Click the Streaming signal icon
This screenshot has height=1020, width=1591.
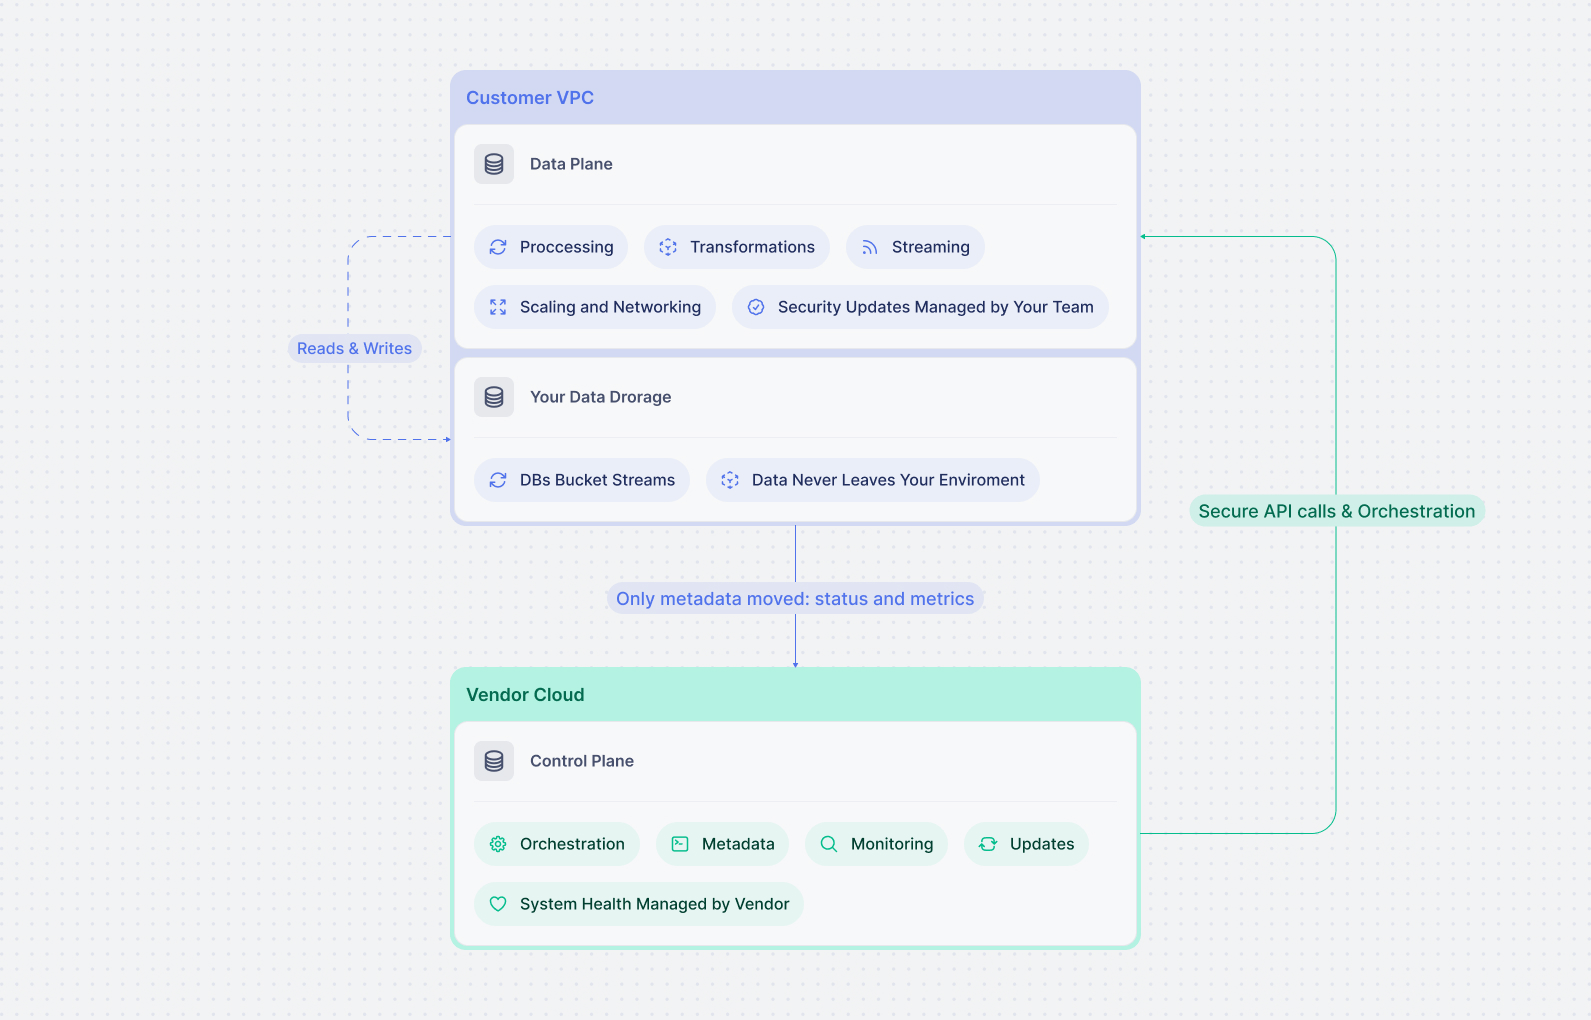[870, 247]
